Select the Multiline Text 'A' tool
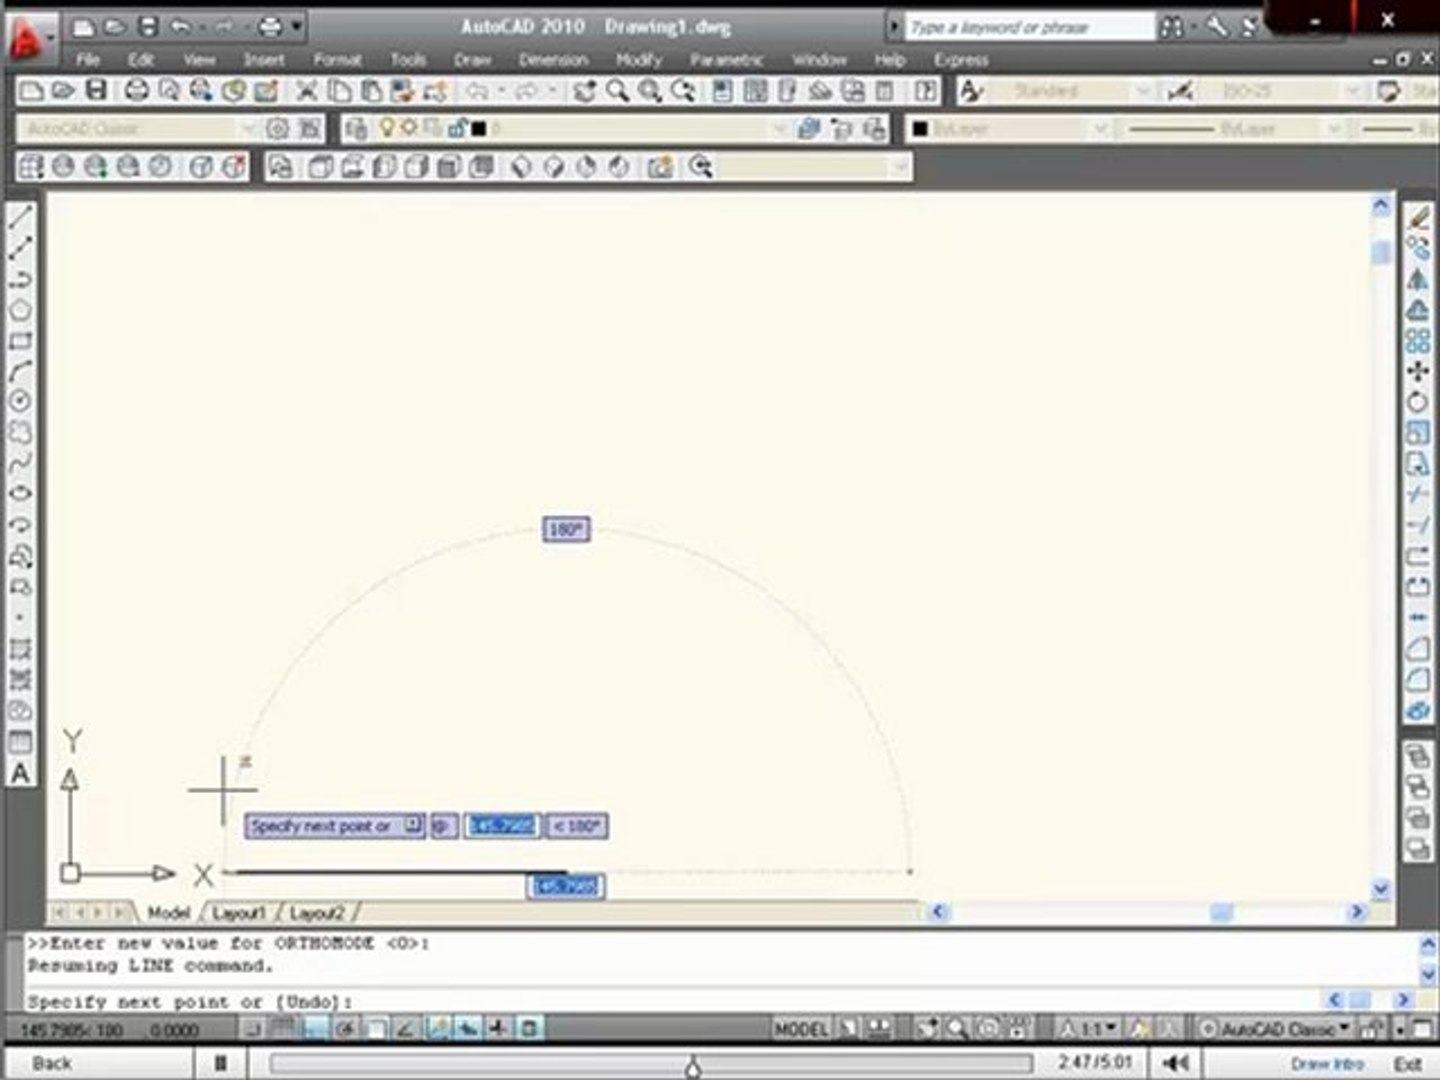This screenshot has width=1440, height=1080. coord(20,773)
